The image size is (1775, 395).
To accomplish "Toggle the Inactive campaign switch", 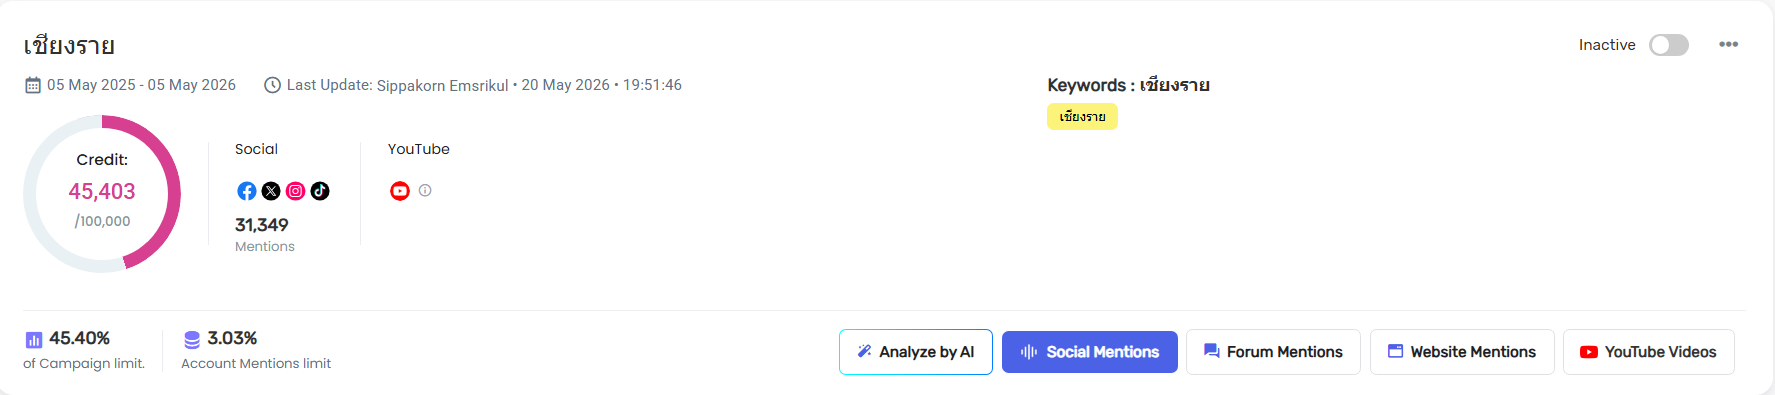I will (x=1669, y=45).
